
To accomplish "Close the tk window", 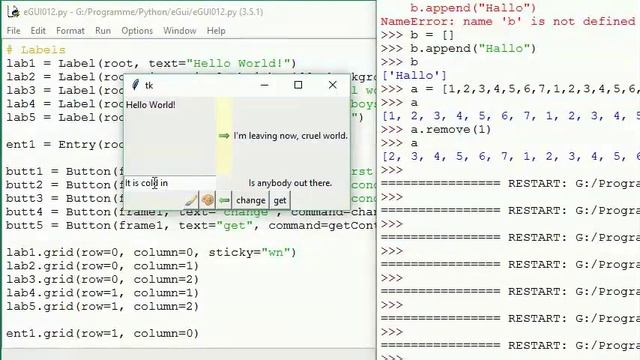I will coord(333,85).
